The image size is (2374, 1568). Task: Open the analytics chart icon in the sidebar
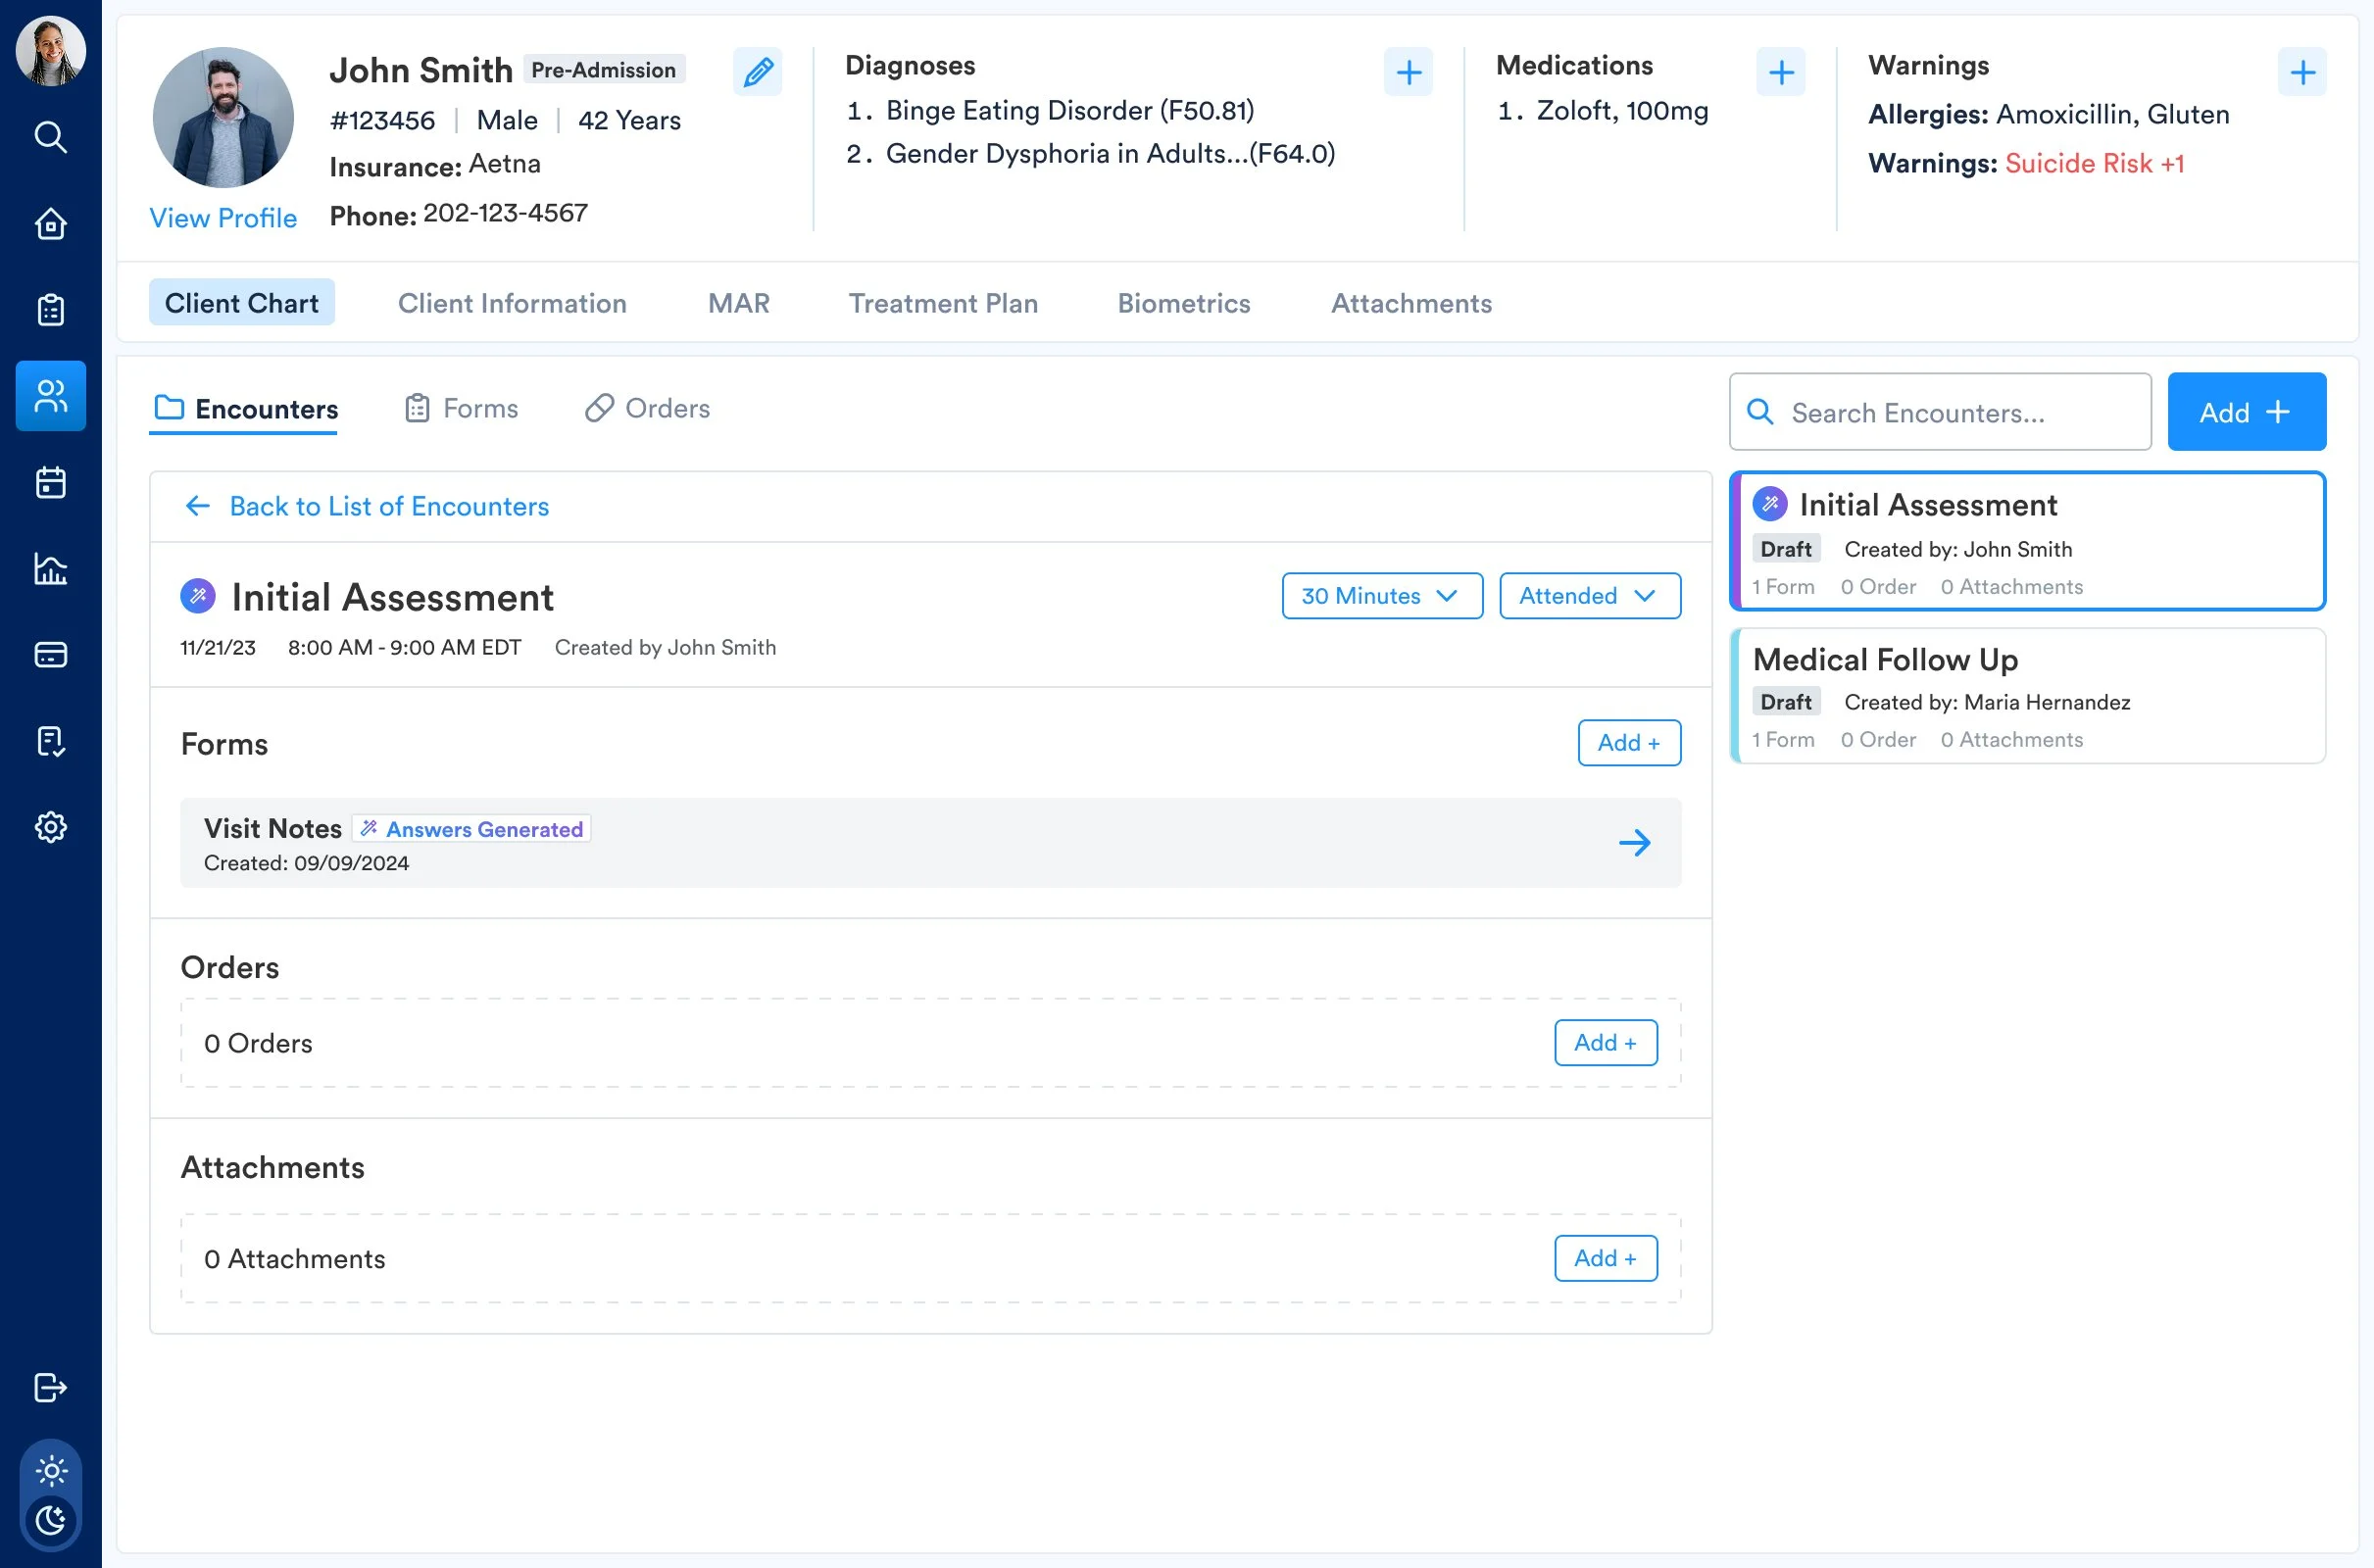pos(50,569)
